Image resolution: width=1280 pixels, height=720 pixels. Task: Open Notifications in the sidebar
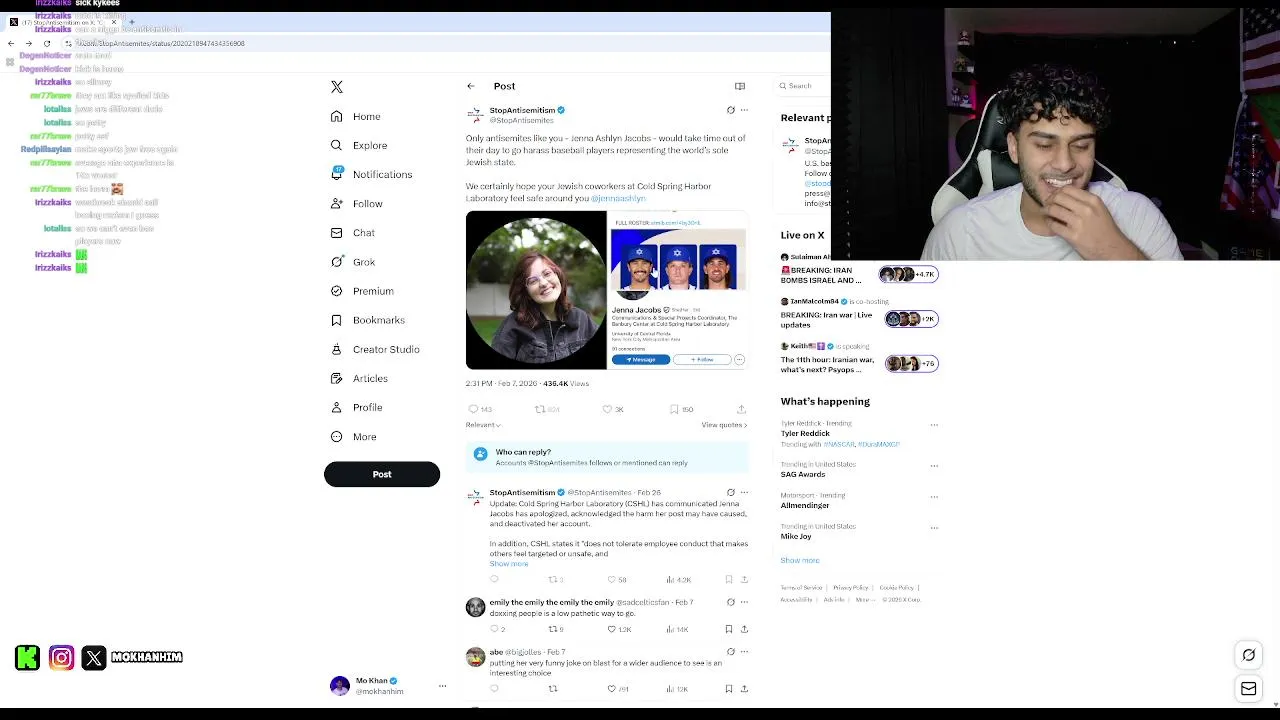(x=371, y=175)
